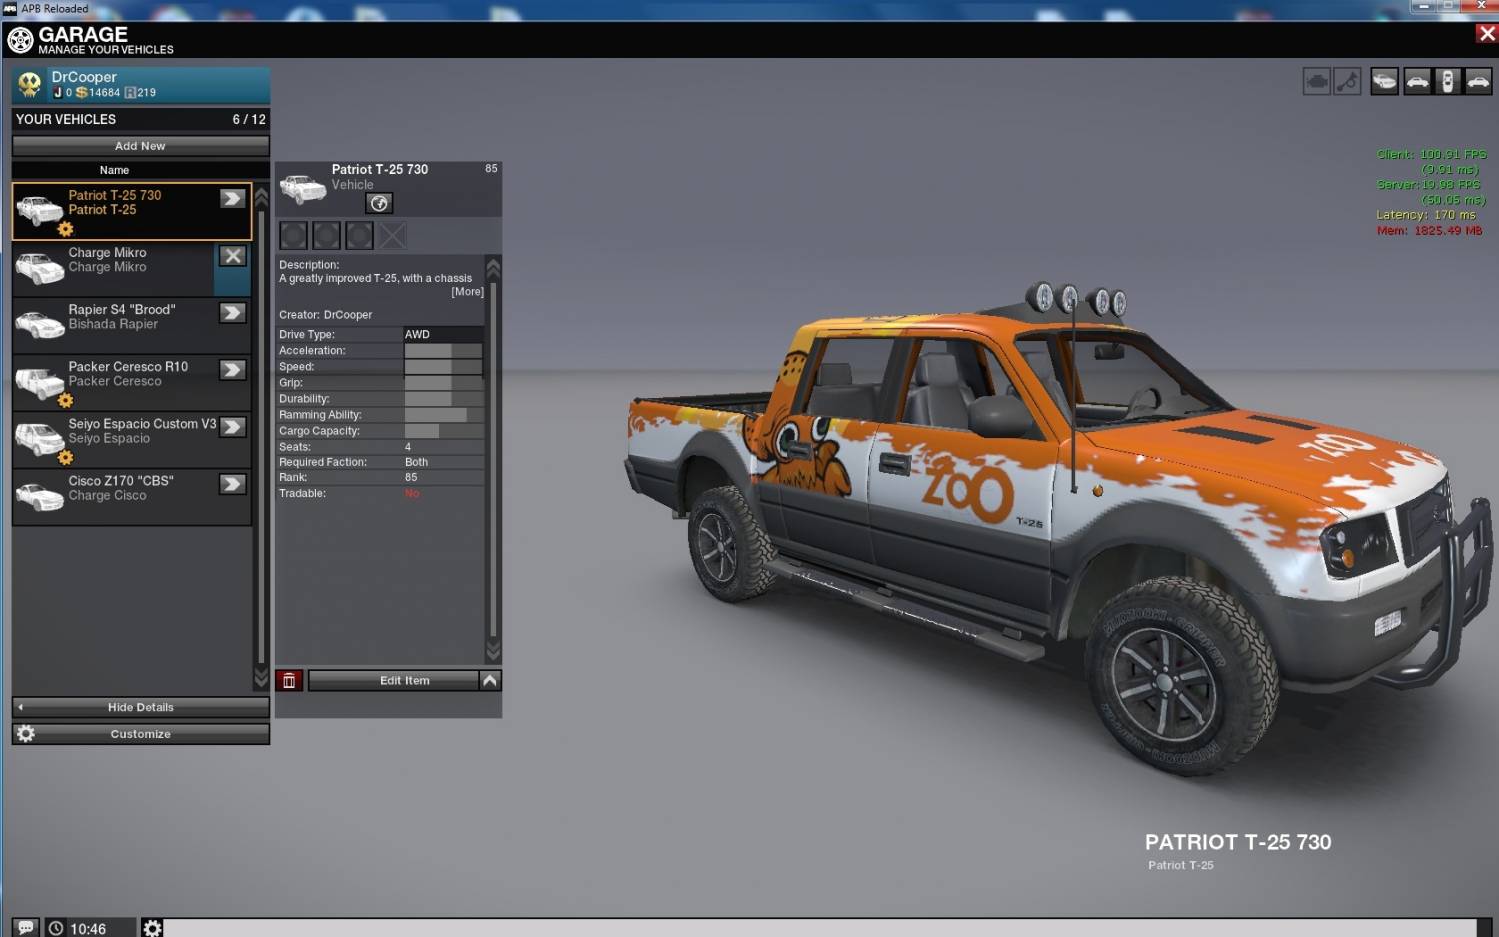This screenshot has width=1499, height=937.
Task: Select Packer Ceresco R10 from vehicle list
Action: (128, 374)
